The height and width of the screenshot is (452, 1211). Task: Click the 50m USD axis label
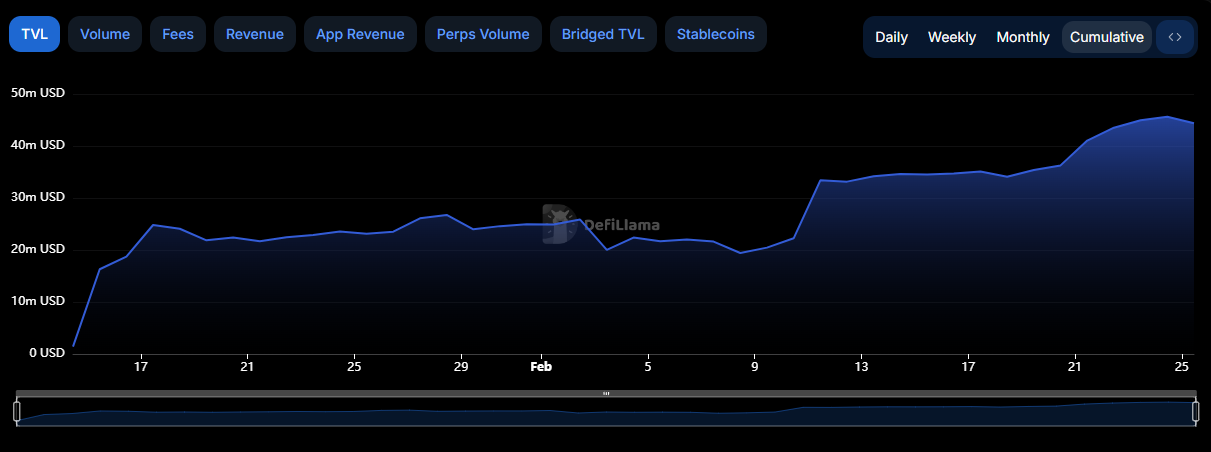tap(38, 93)
